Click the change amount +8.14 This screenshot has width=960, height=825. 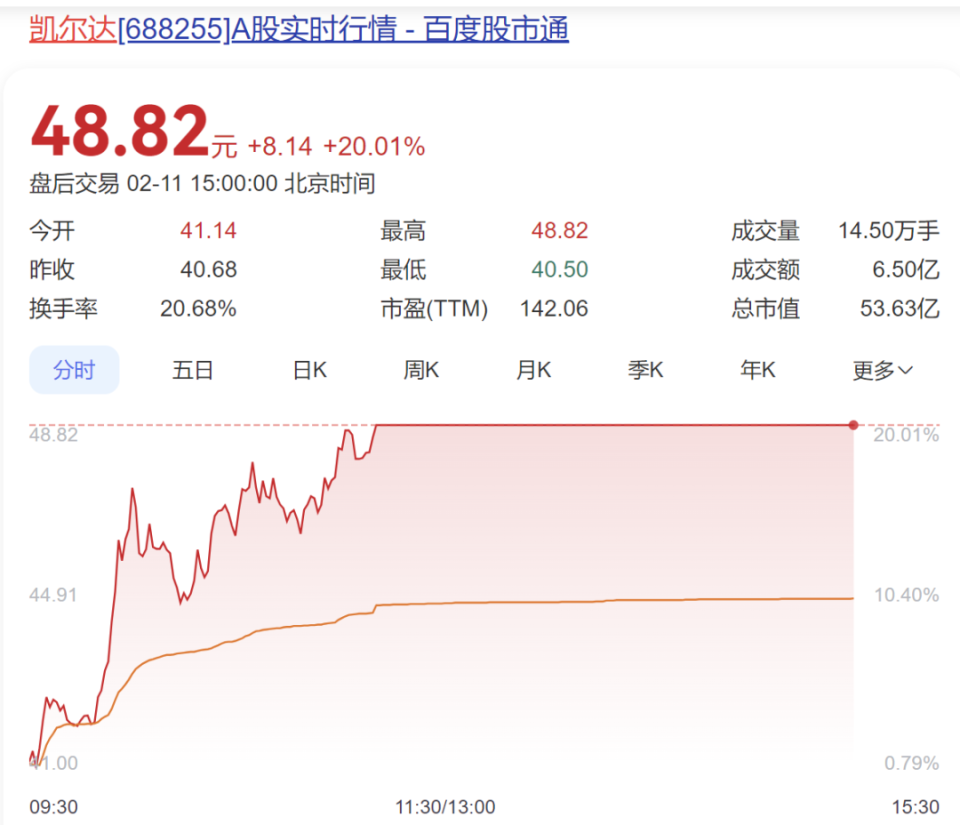click(280, 147)
